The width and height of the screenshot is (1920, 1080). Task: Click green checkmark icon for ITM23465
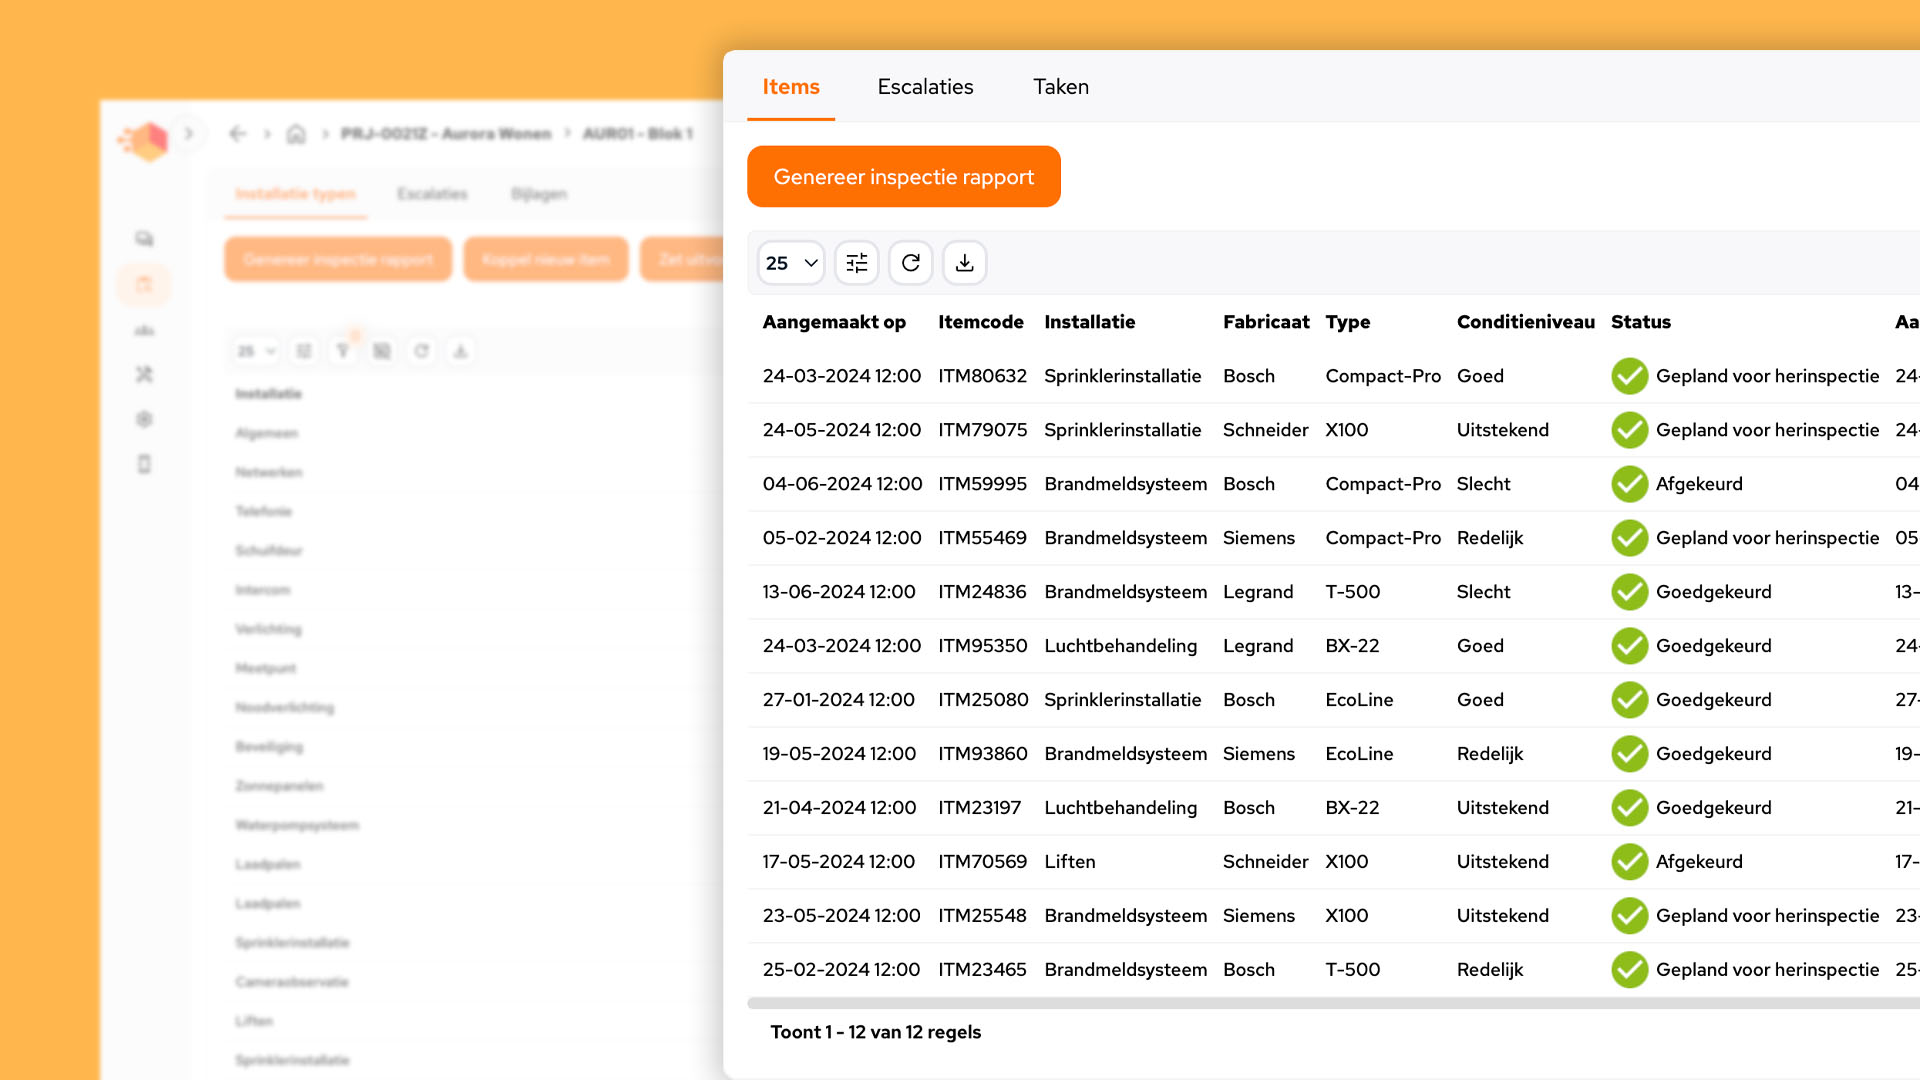point(1629,970)
